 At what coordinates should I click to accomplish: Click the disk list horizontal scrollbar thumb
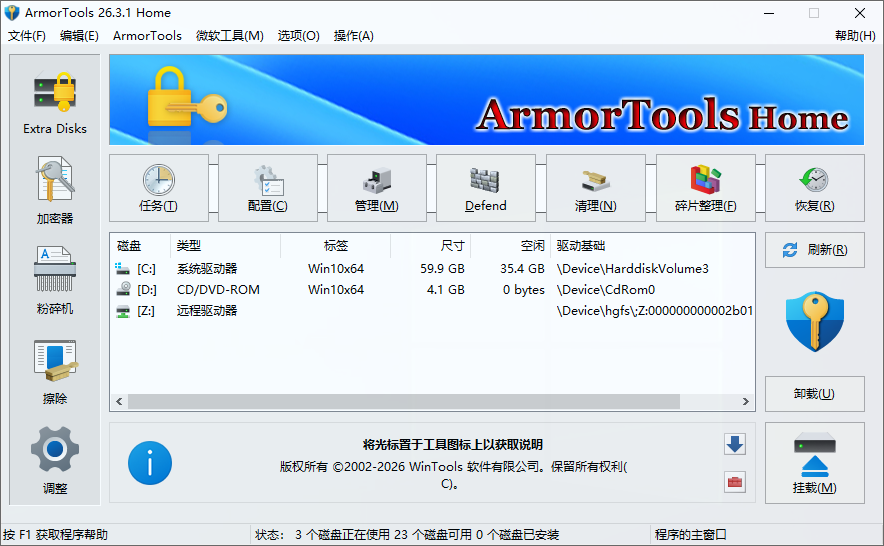404,402
